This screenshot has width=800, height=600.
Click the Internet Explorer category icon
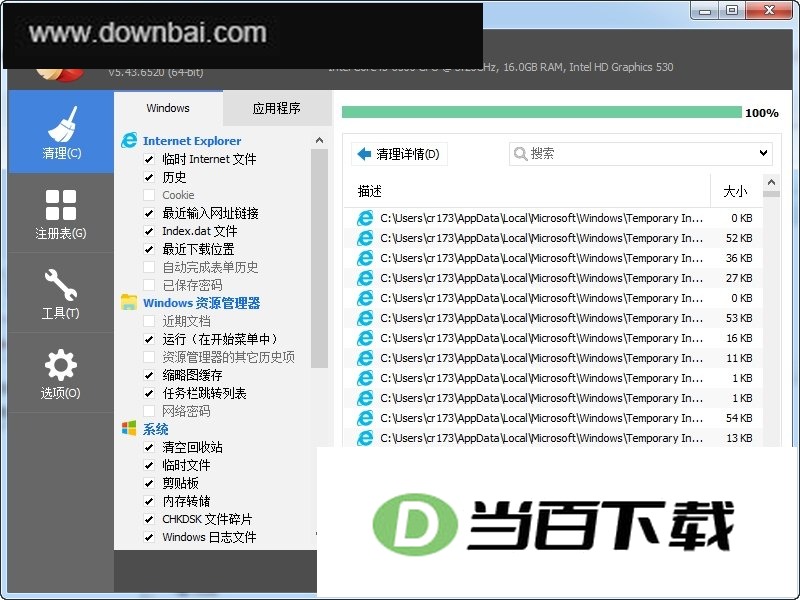(x=129, y=140)
